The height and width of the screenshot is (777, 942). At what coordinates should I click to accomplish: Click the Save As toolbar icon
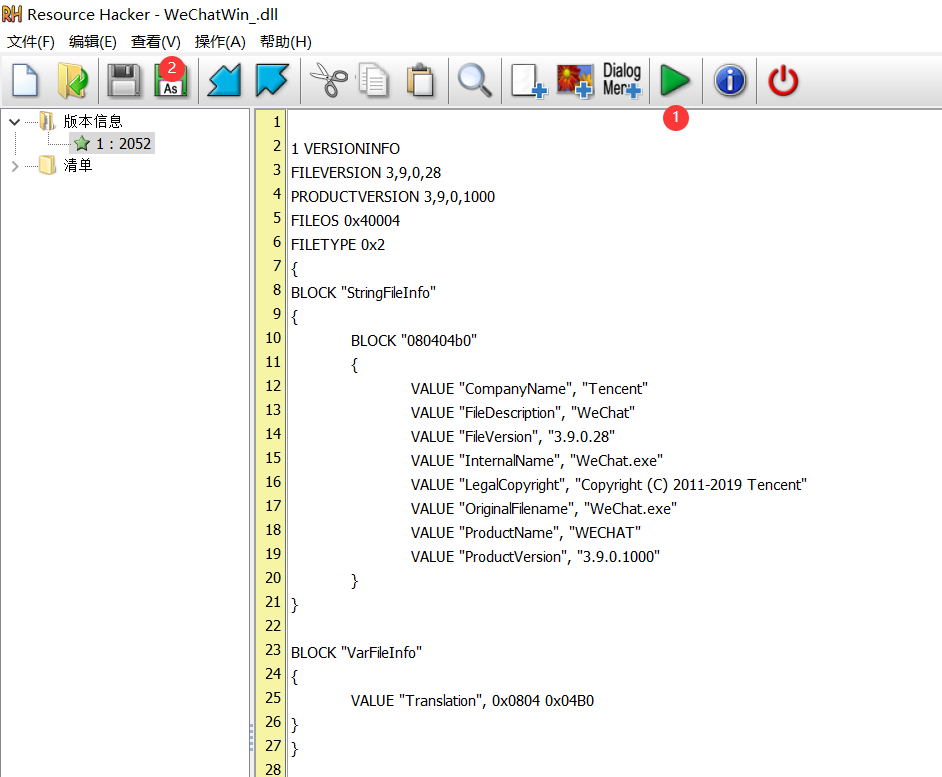pos(171,81)
